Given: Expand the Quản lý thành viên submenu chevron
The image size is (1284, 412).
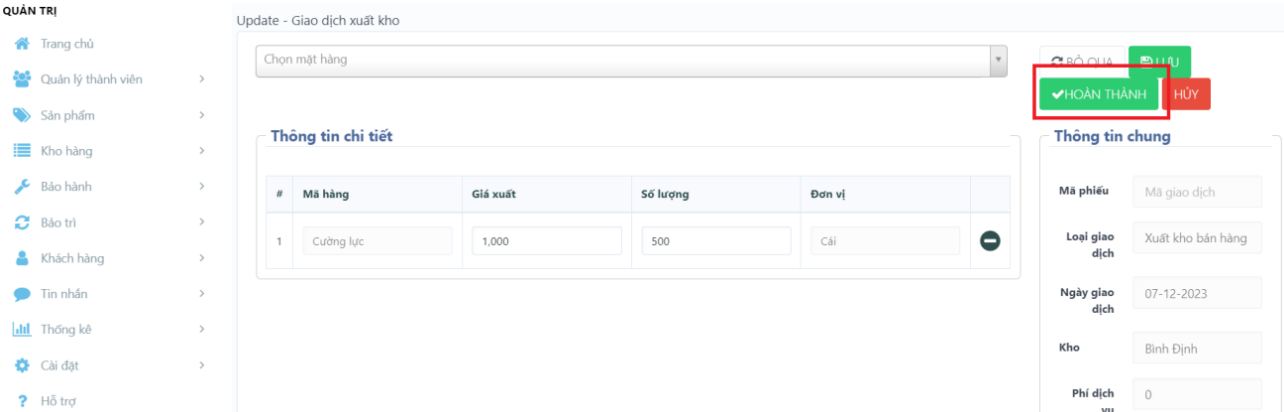Looking at the screenshot, I should [202, 80].
